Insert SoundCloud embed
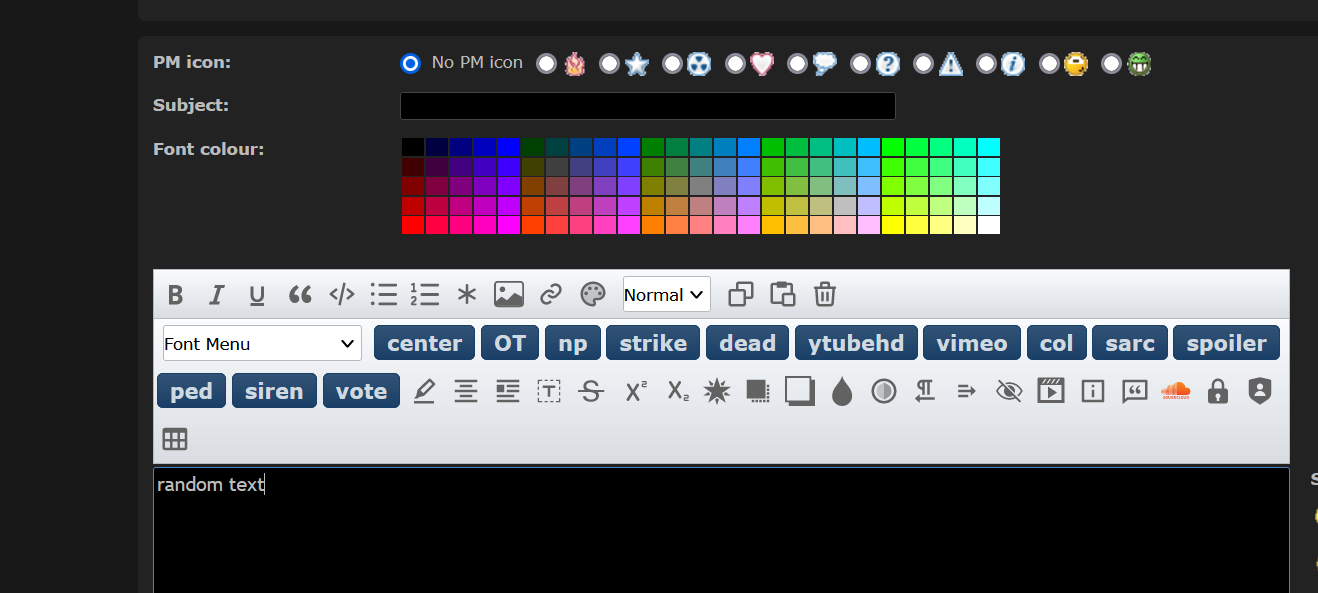 (x=1176, y=390)
